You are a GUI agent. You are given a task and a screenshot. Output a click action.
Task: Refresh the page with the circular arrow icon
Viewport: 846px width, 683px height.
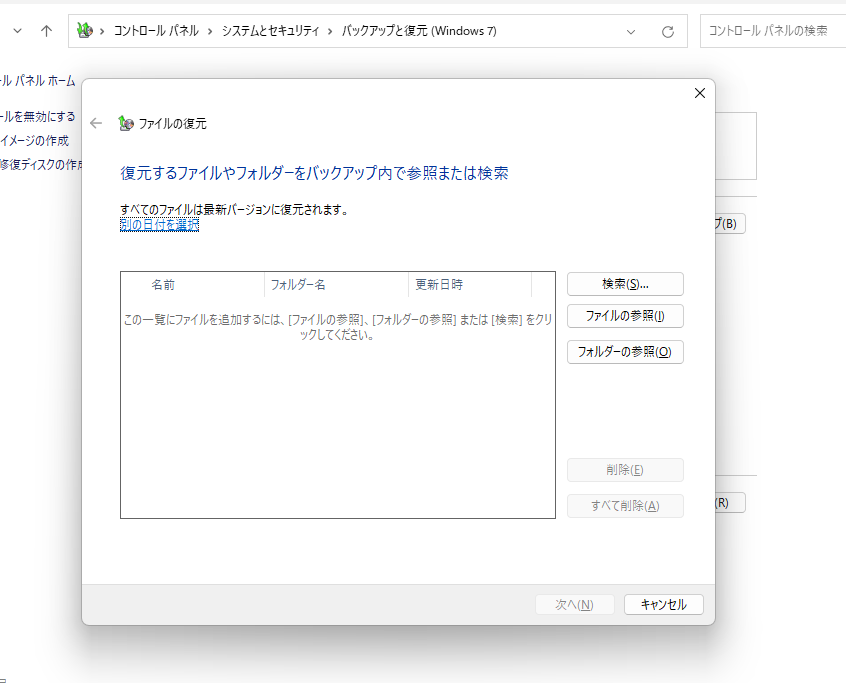(667, 31)
